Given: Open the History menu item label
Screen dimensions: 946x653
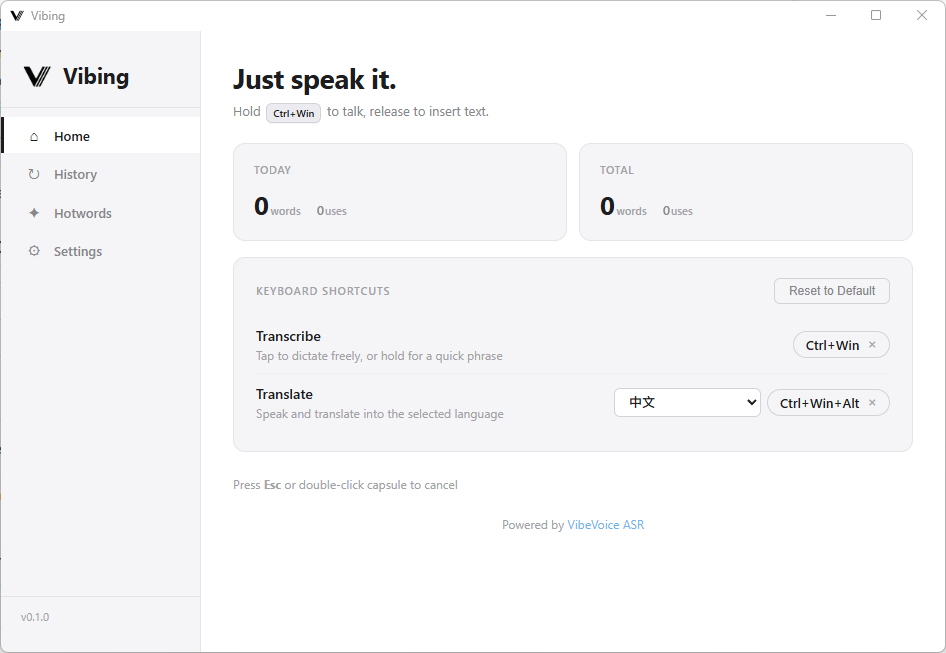Looking at the screenshot, I should (76, 175).
